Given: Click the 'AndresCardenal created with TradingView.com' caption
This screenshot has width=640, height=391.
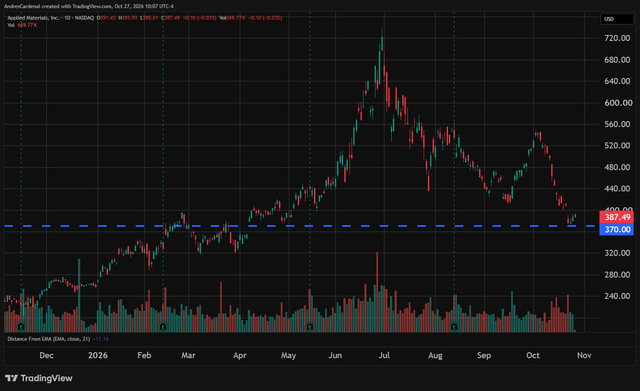Looking at the screenshot, I should click(x=58, y=7).
